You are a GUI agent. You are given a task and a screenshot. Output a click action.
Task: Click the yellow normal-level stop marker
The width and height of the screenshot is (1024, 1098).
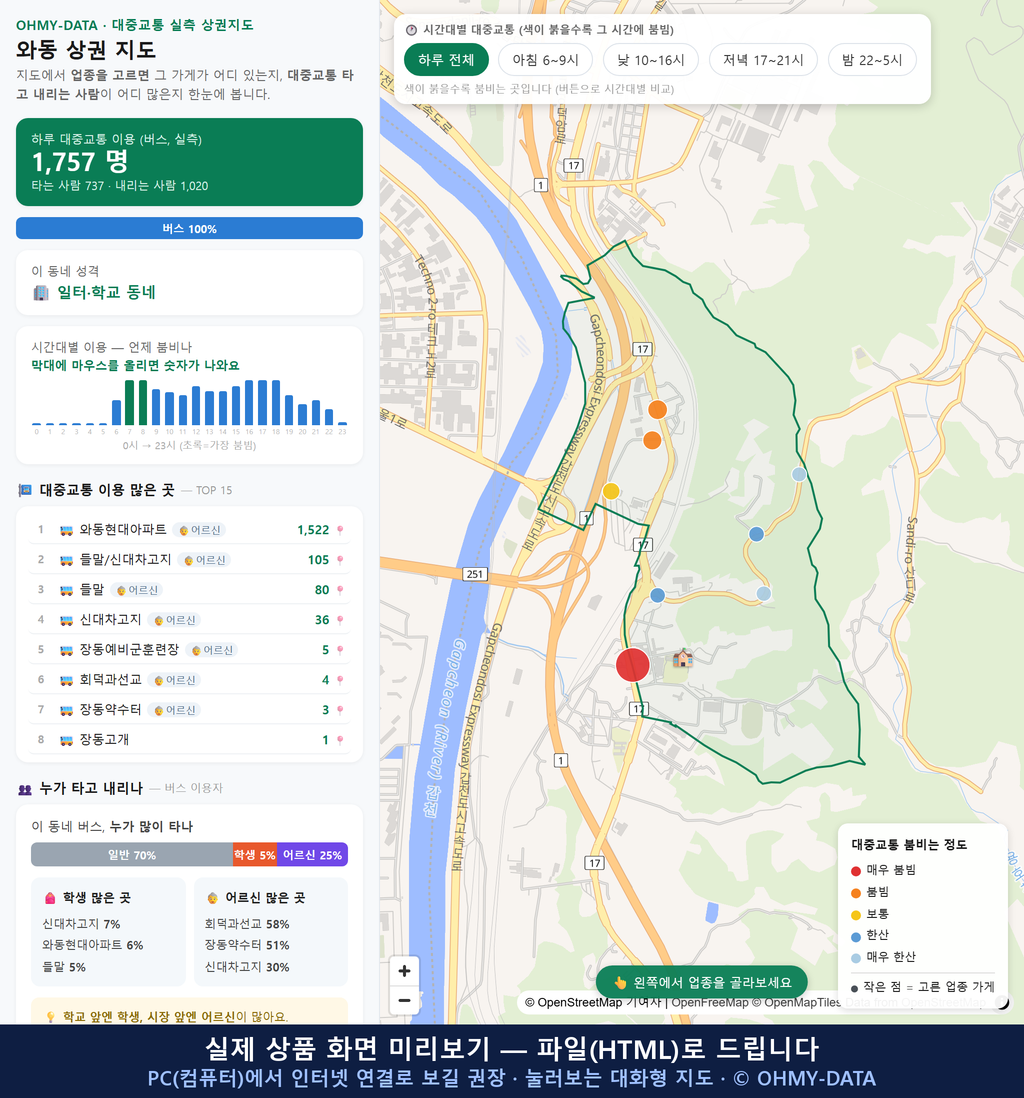(611, 491)
